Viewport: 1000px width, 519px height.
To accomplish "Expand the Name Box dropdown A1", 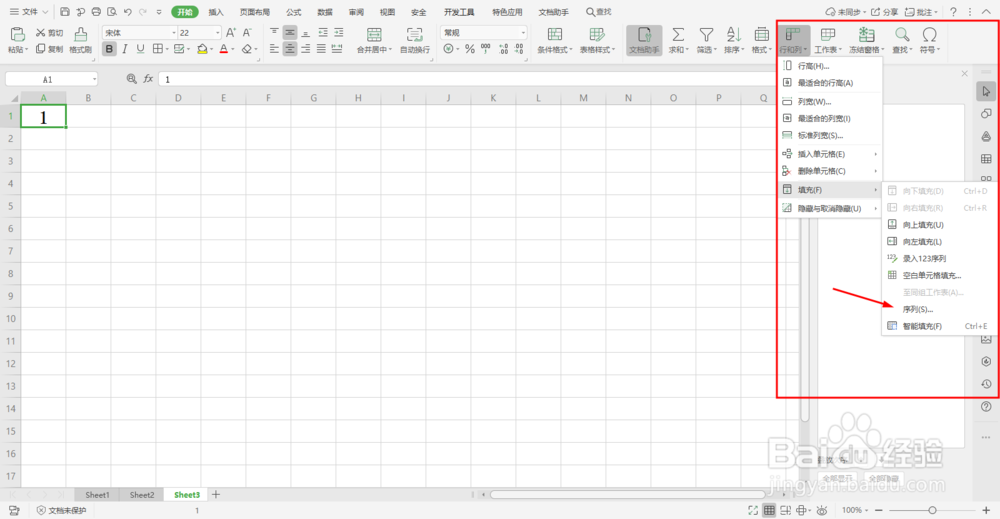I will pyautogui.click(x=94, y=79).
